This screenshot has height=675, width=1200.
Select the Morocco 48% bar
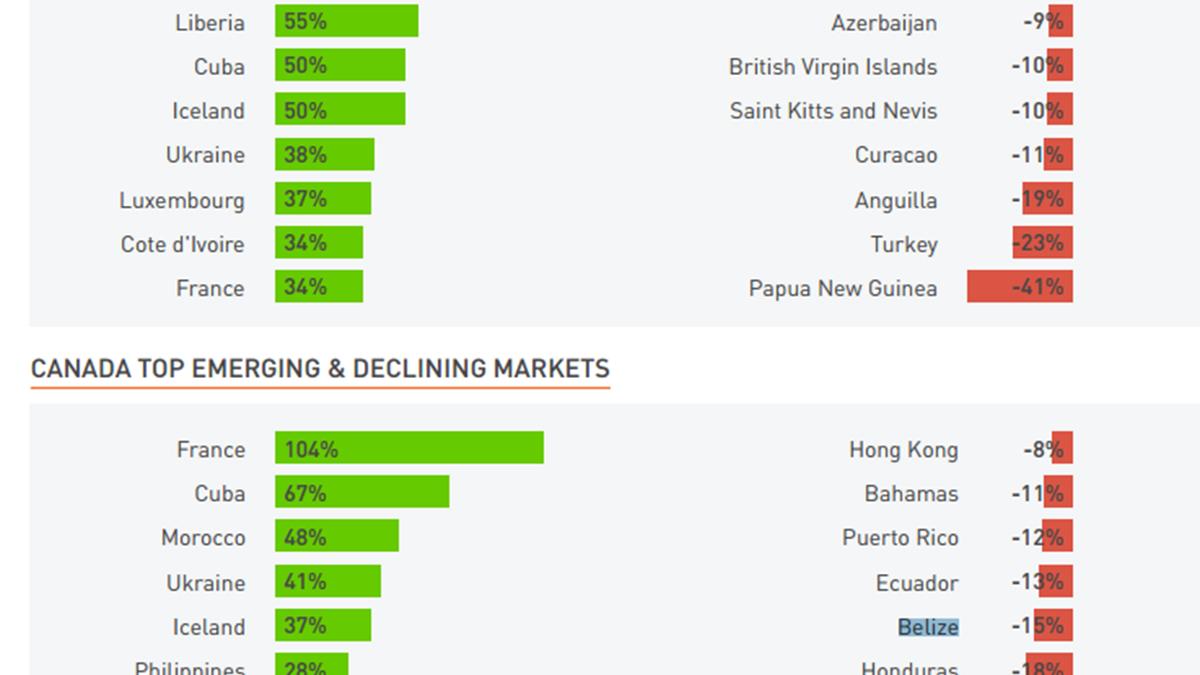tap(337, 536)
